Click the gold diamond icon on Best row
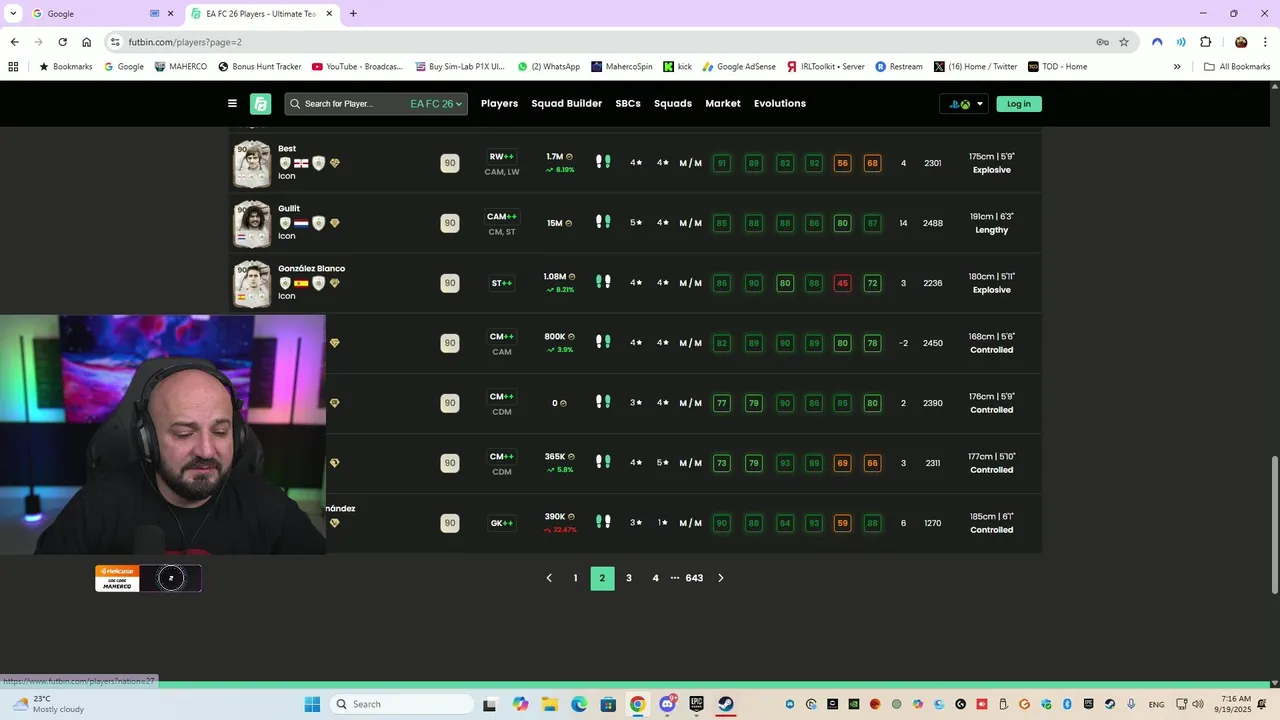Viewport: 1280px width, 720px height. point(334,163)
